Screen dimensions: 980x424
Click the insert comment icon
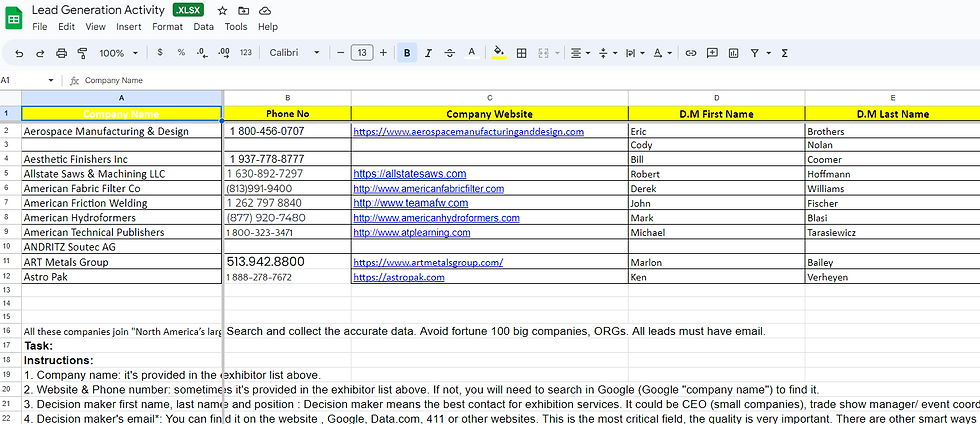click(x=712, y=53)
